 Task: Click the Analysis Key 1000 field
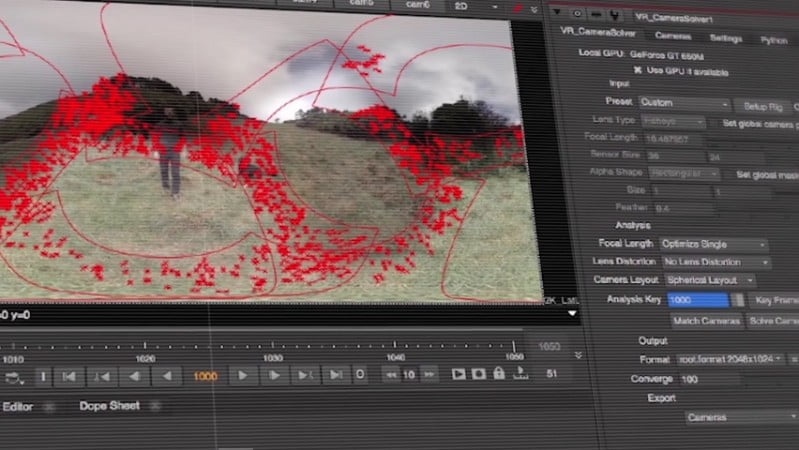(x=698, y=300)
